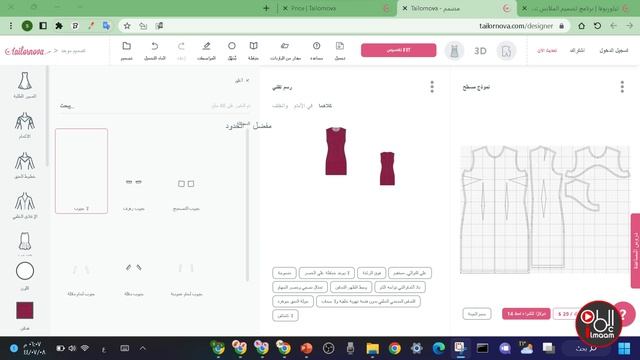Show only the back sketch view

280,106
